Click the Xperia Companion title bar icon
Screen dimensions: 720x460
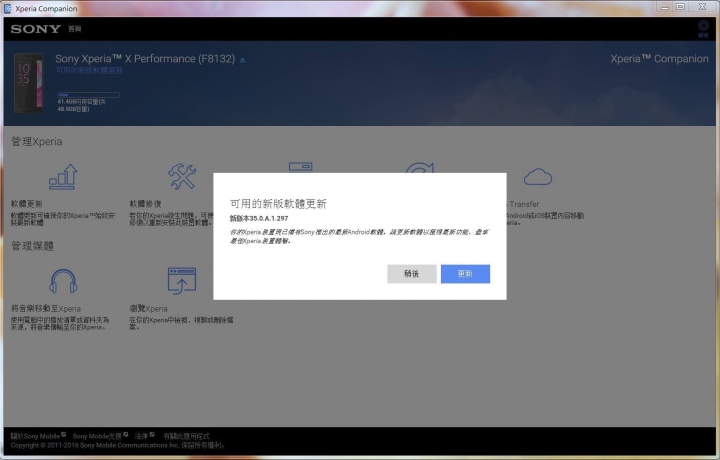click(x=7, y=8)
